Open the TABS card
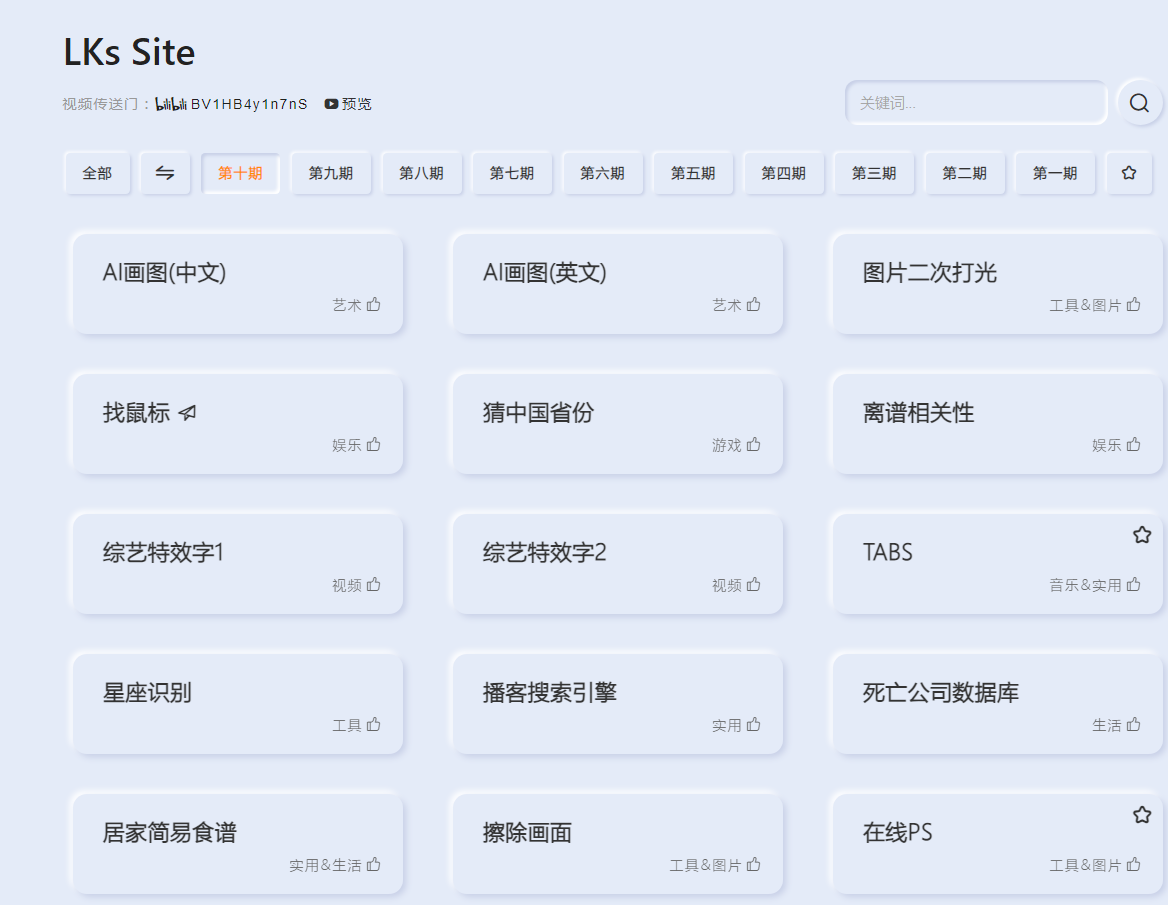The image size is (1168, 905). 997,564
